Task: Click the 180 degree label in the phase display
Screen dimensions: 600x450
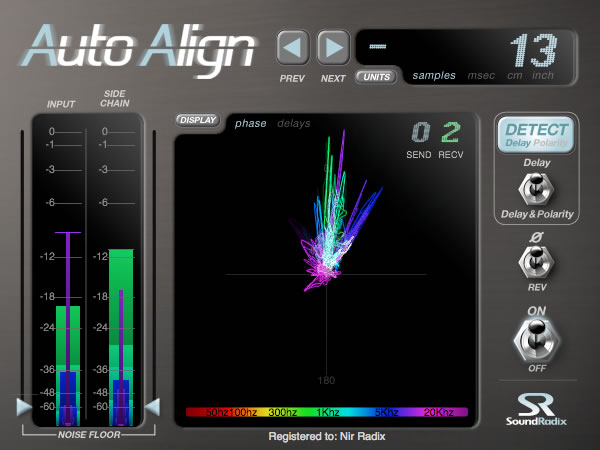Action: pyautogui.click(x=326, y=380)
